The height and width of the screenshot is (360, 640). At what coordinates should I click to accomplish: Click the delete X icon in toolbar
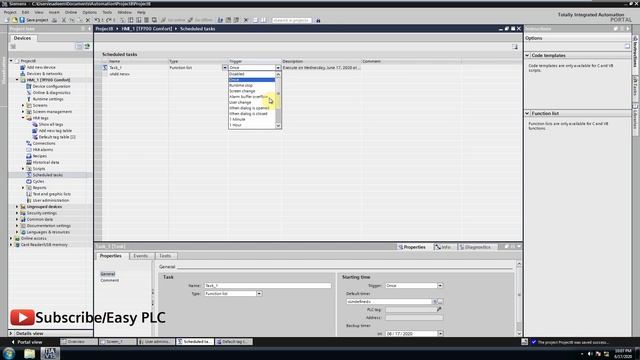[87, 20]
